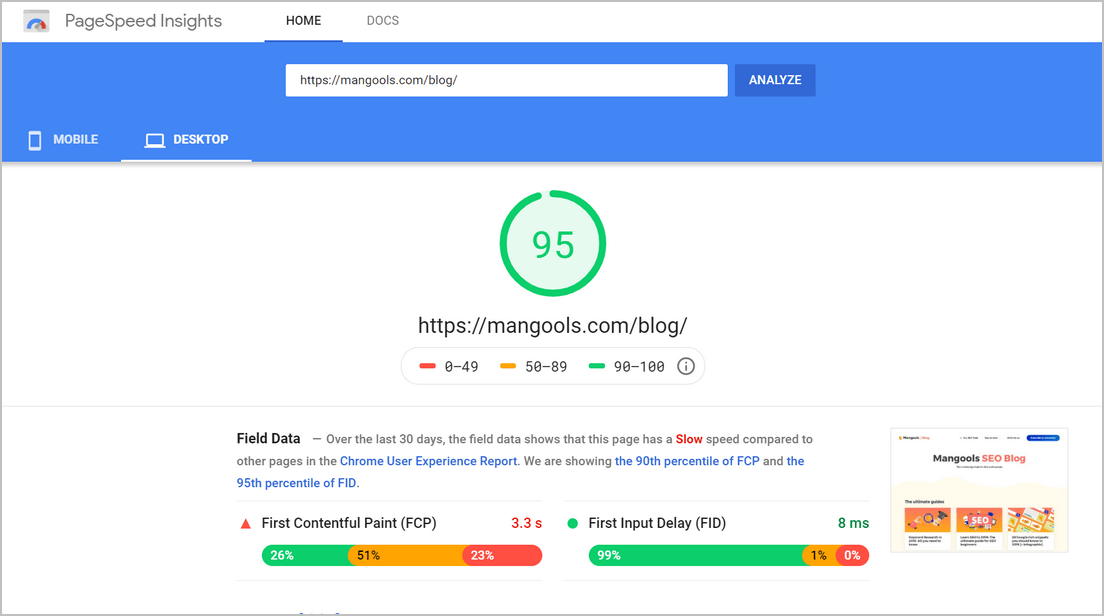Click the PageSpeed Insights title text
Viewport: 1104px width, 616px height.
point(143,21)
